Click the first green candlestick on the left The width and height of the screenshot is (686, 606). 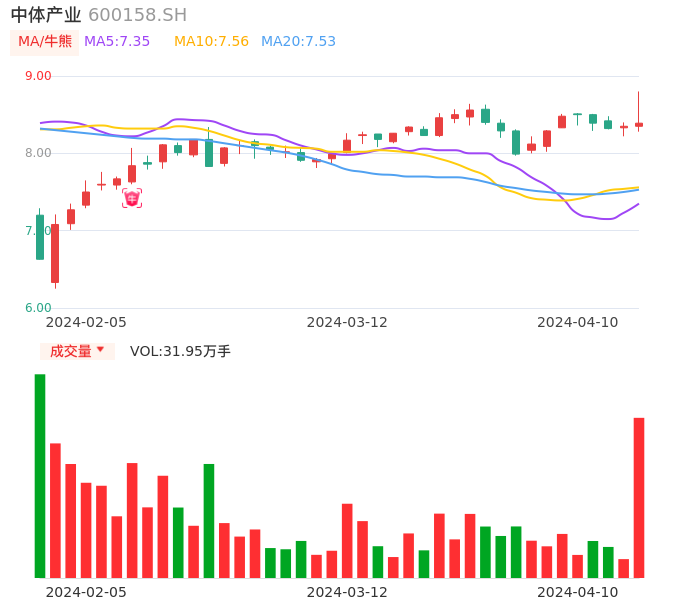pos(40,237)
